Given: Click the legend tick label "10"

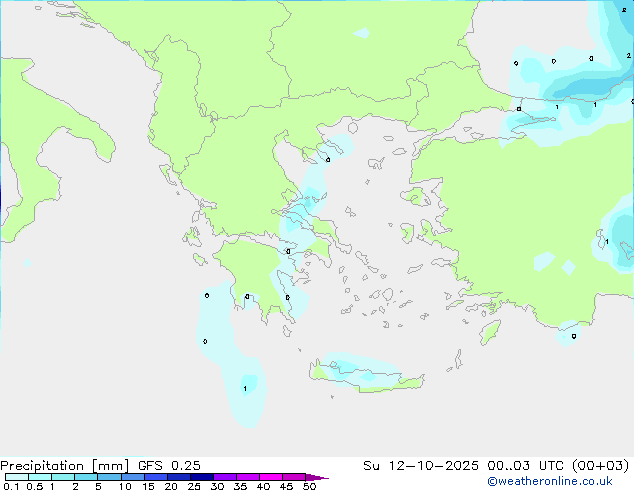Looking at the screenshot, I should 125,486.
